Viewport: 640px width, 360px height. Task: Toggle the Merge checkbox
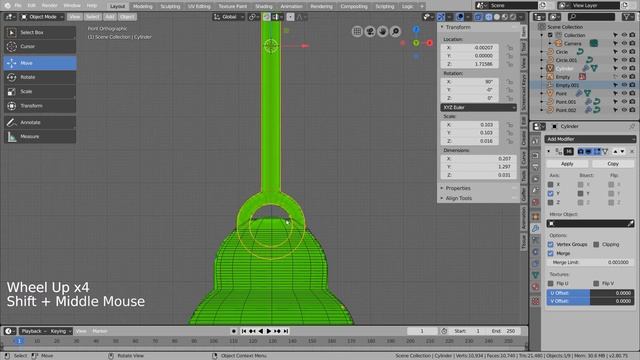tap(550, 253)
